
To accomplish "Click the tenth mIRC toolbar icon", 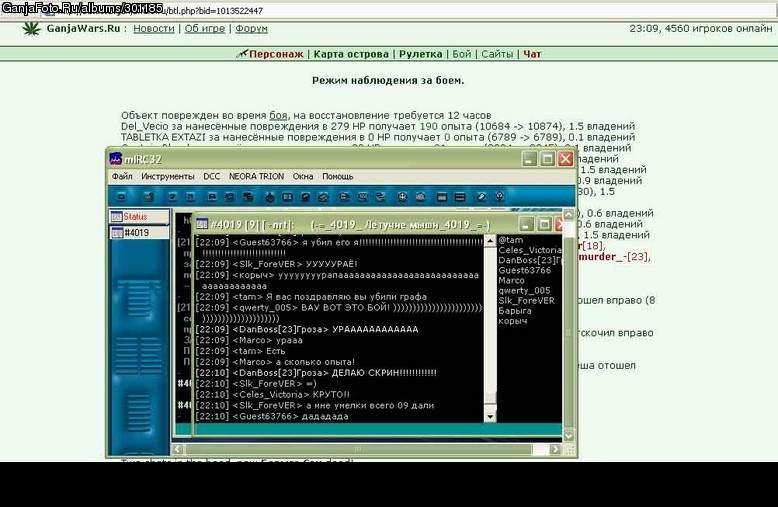I will pyautogui.click(x=305, y=197).
